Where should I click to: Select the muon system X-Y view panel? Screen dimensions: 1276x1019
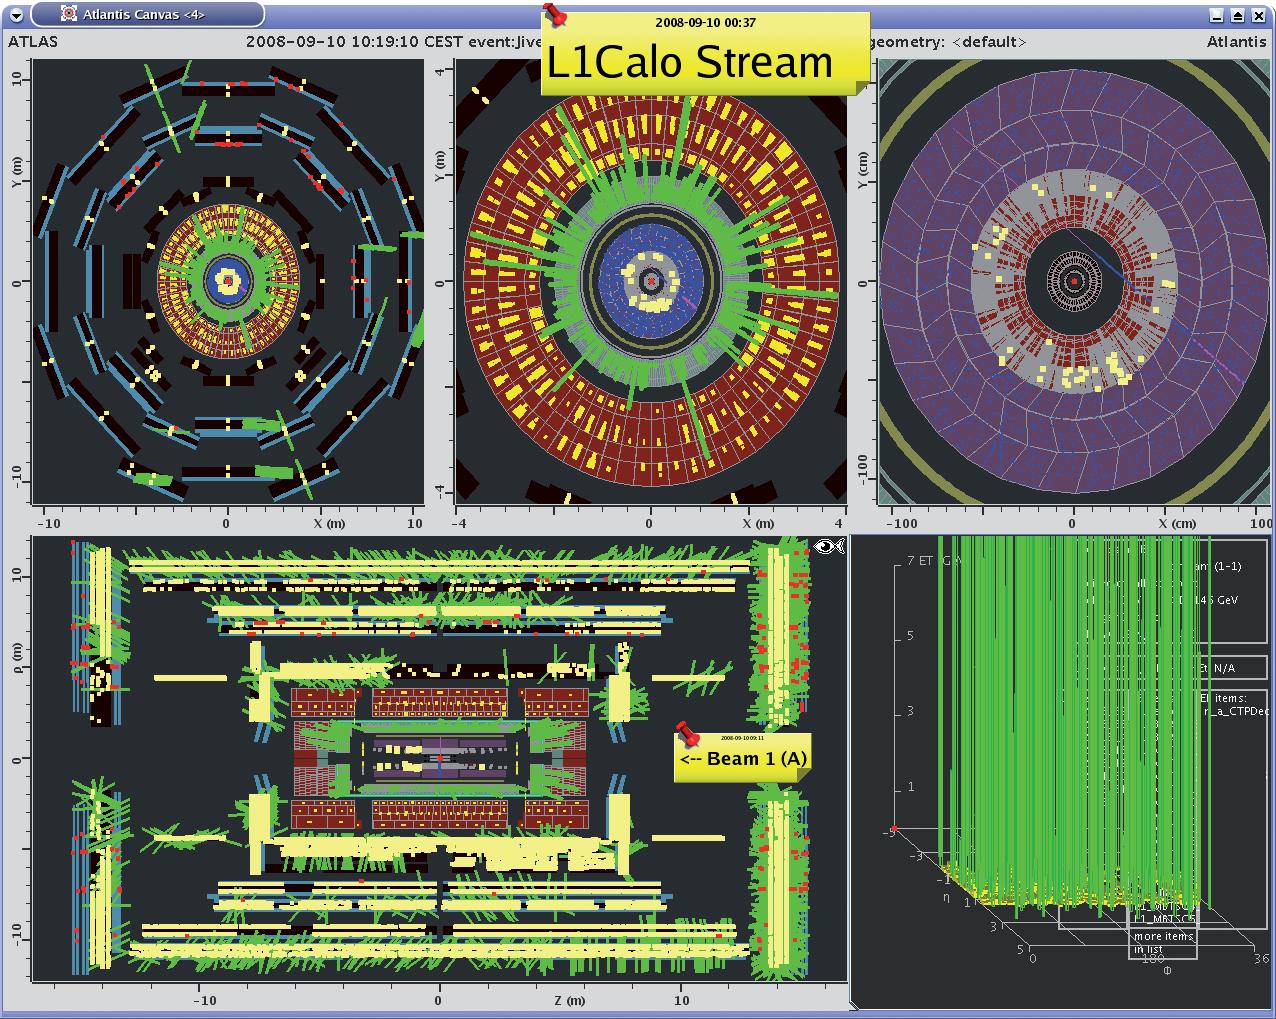(x=228, y=282)
